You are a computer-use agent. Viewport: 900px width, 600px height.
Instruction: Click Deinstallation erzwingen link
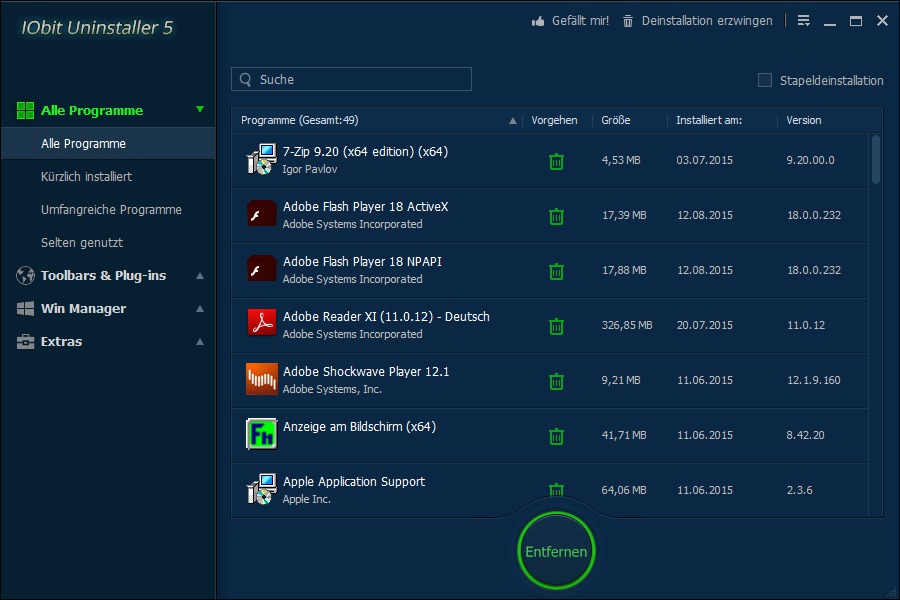707,21
